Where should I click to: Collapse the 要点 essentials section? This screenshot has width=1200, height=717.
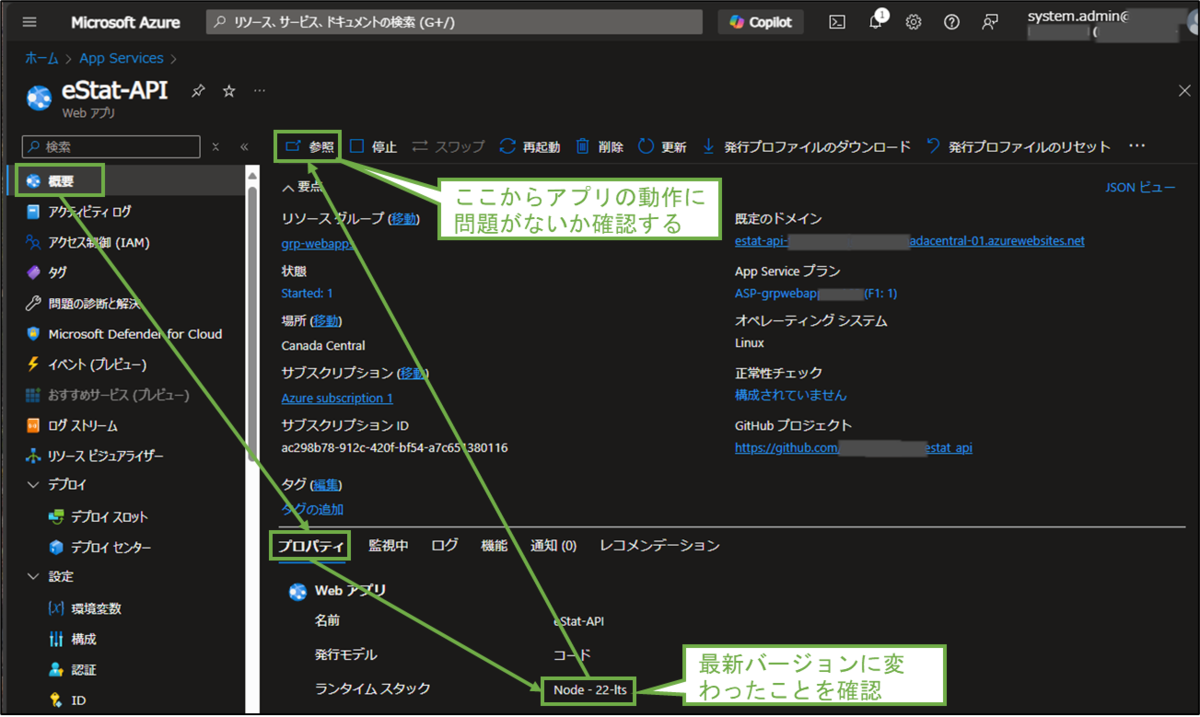click(302, 187)
